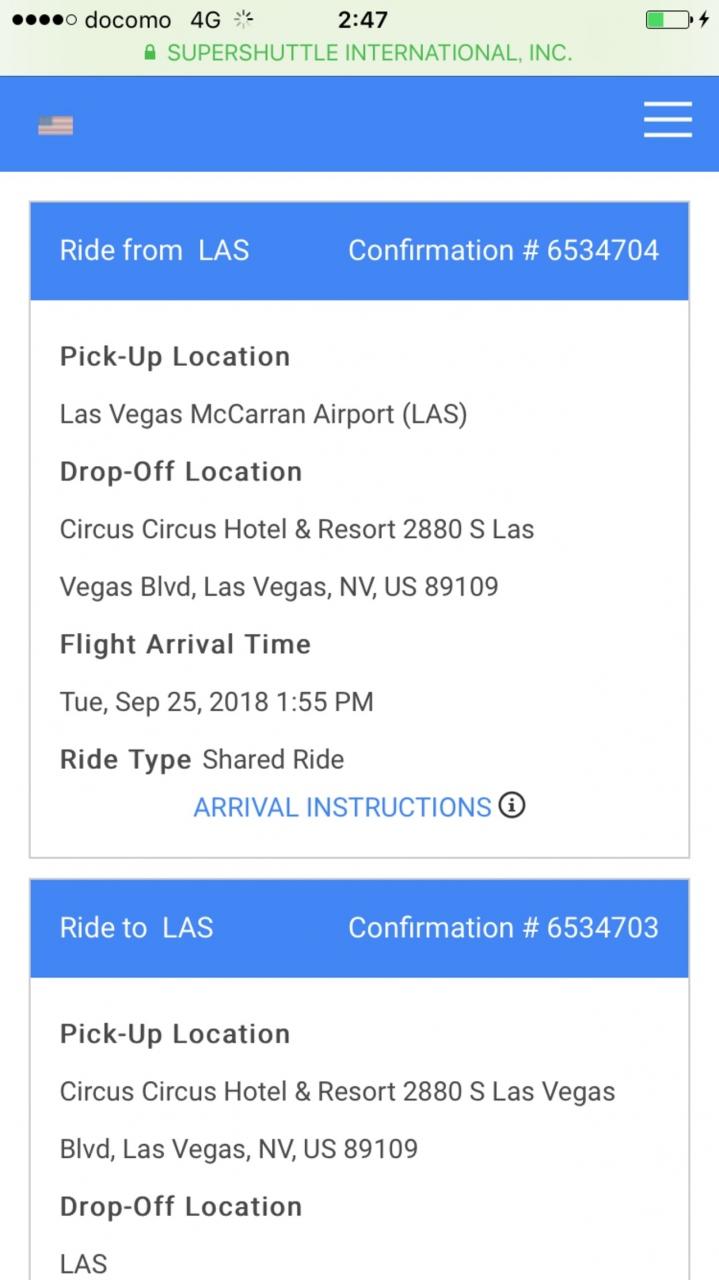Tap the Las Vegas McCarran Airport pick-up text

tap(263, 414)
